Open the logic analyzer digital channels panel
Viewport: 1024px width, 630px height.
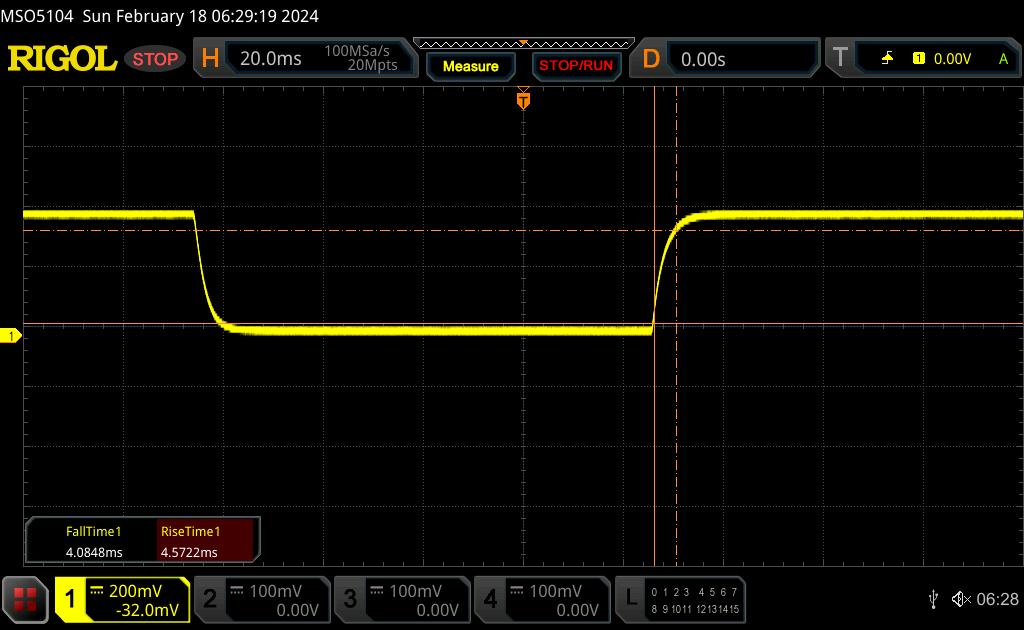[682, 599]
